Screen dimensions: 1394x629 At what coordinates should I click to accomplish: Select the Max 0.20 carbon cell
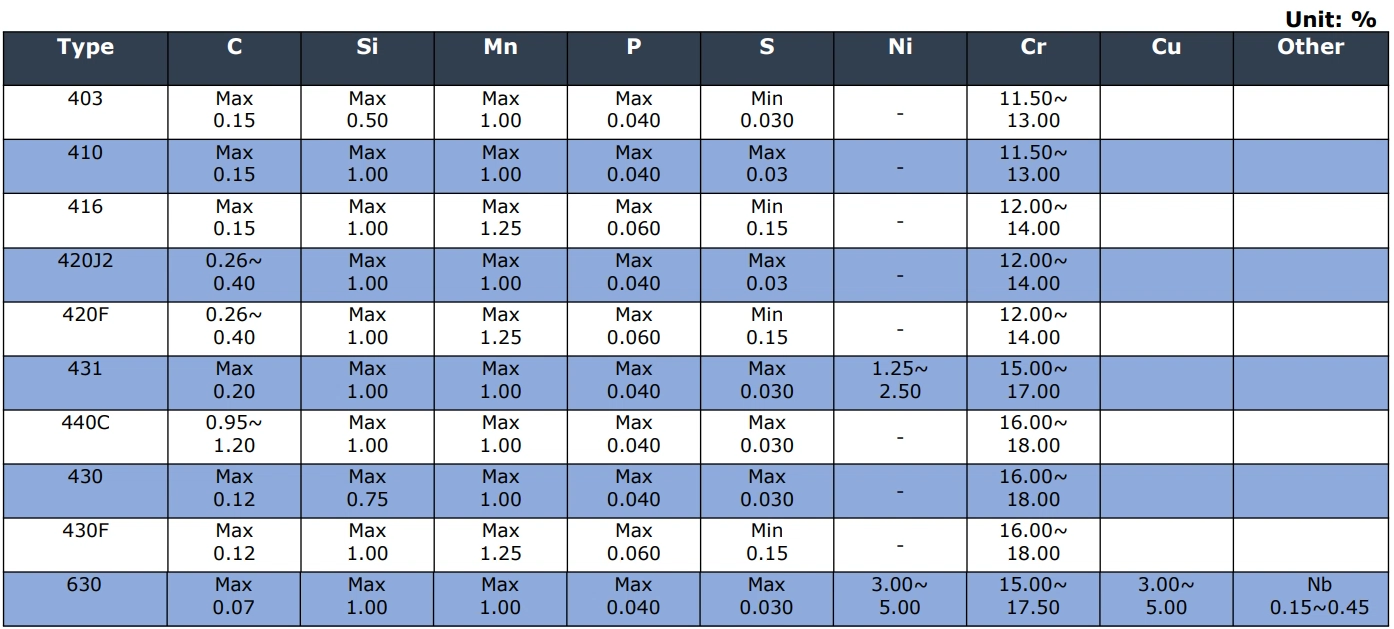(x=234, y=380)
